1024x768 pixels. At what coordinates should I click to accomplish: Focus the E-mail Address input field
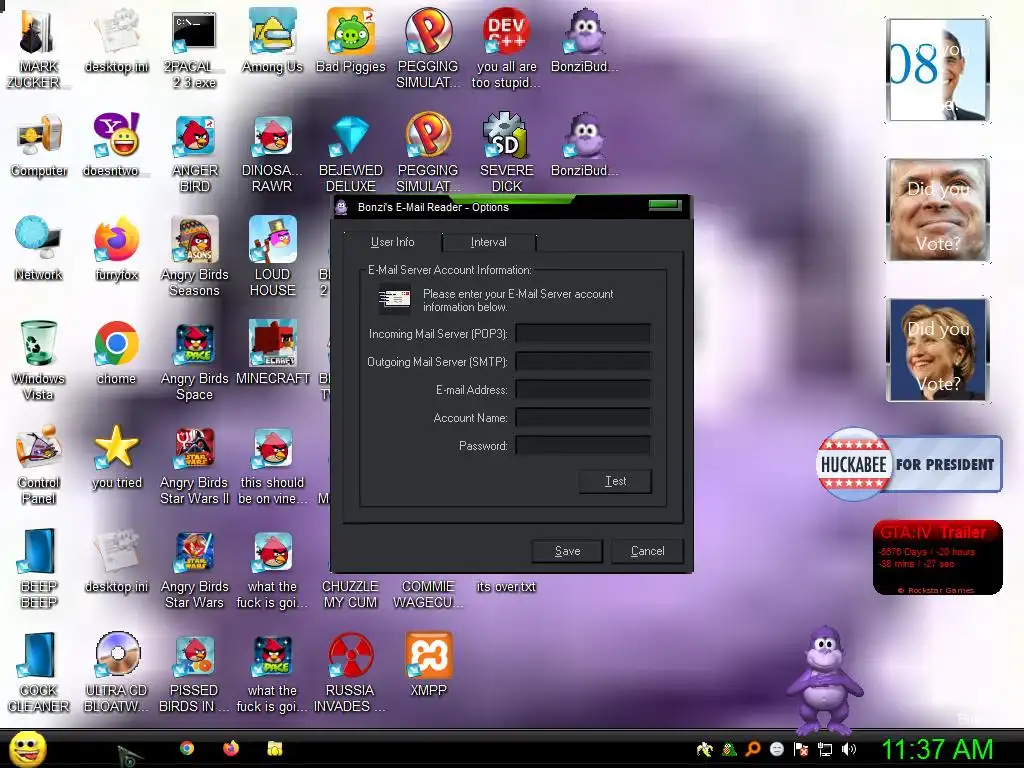click(x=583, y=390)
